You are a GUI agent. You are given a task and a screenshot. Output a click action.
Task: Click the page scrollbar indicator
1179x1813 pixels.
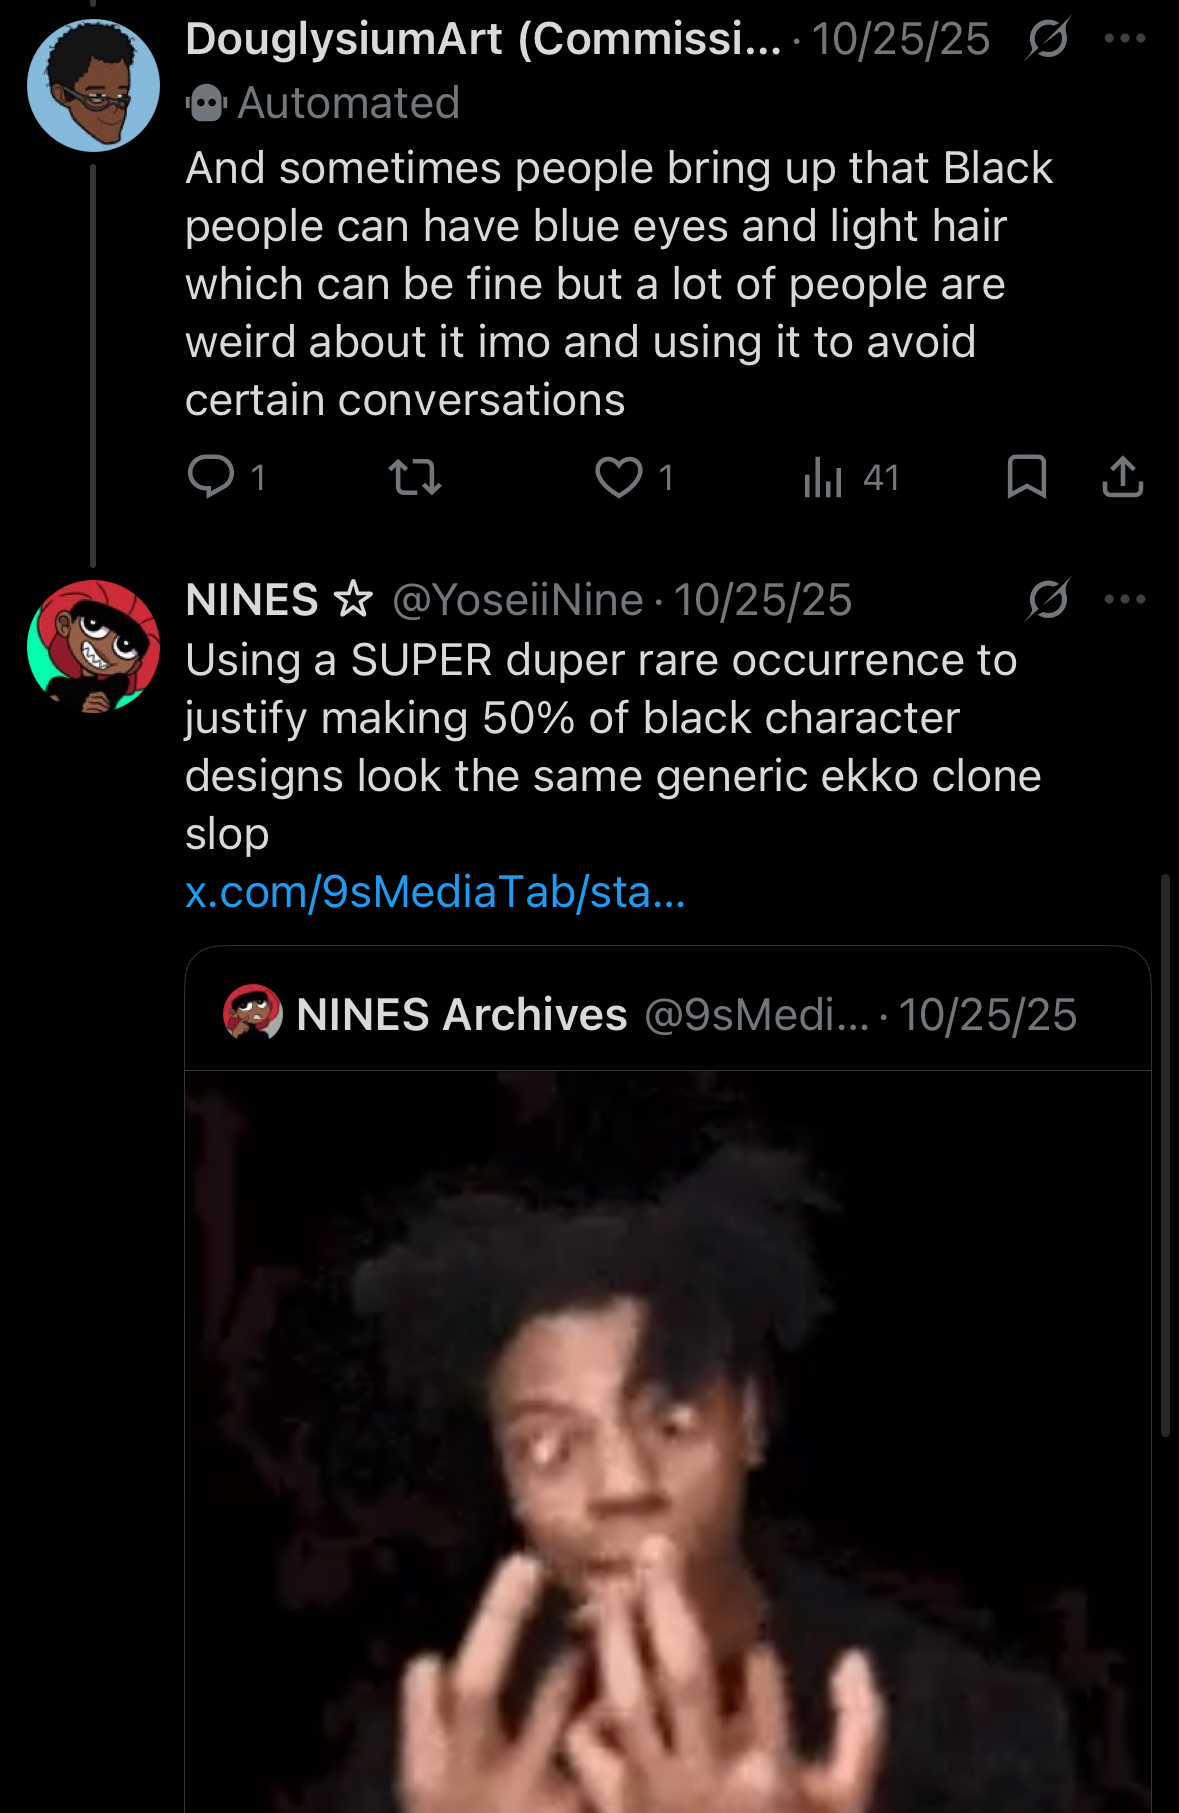coord(1165,1155)
